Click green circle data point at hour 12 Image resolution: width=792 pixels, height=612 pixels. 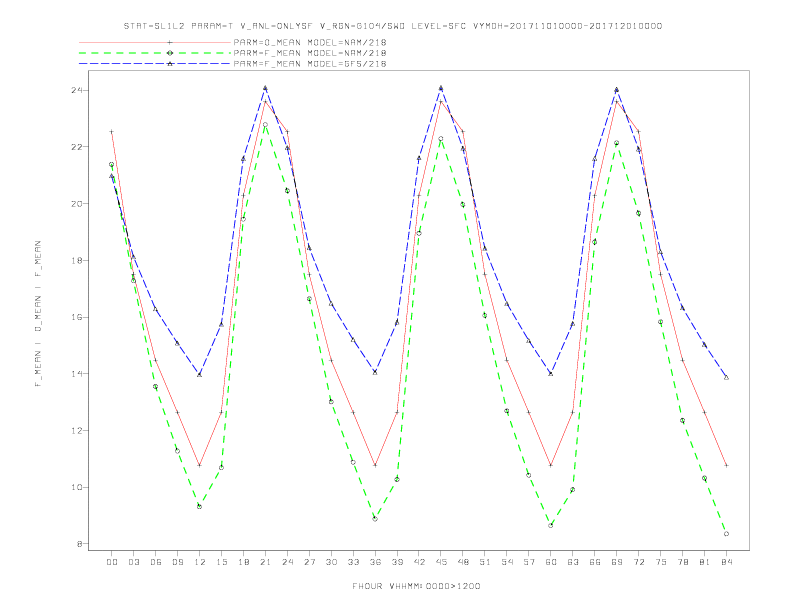tap(200, 506)
